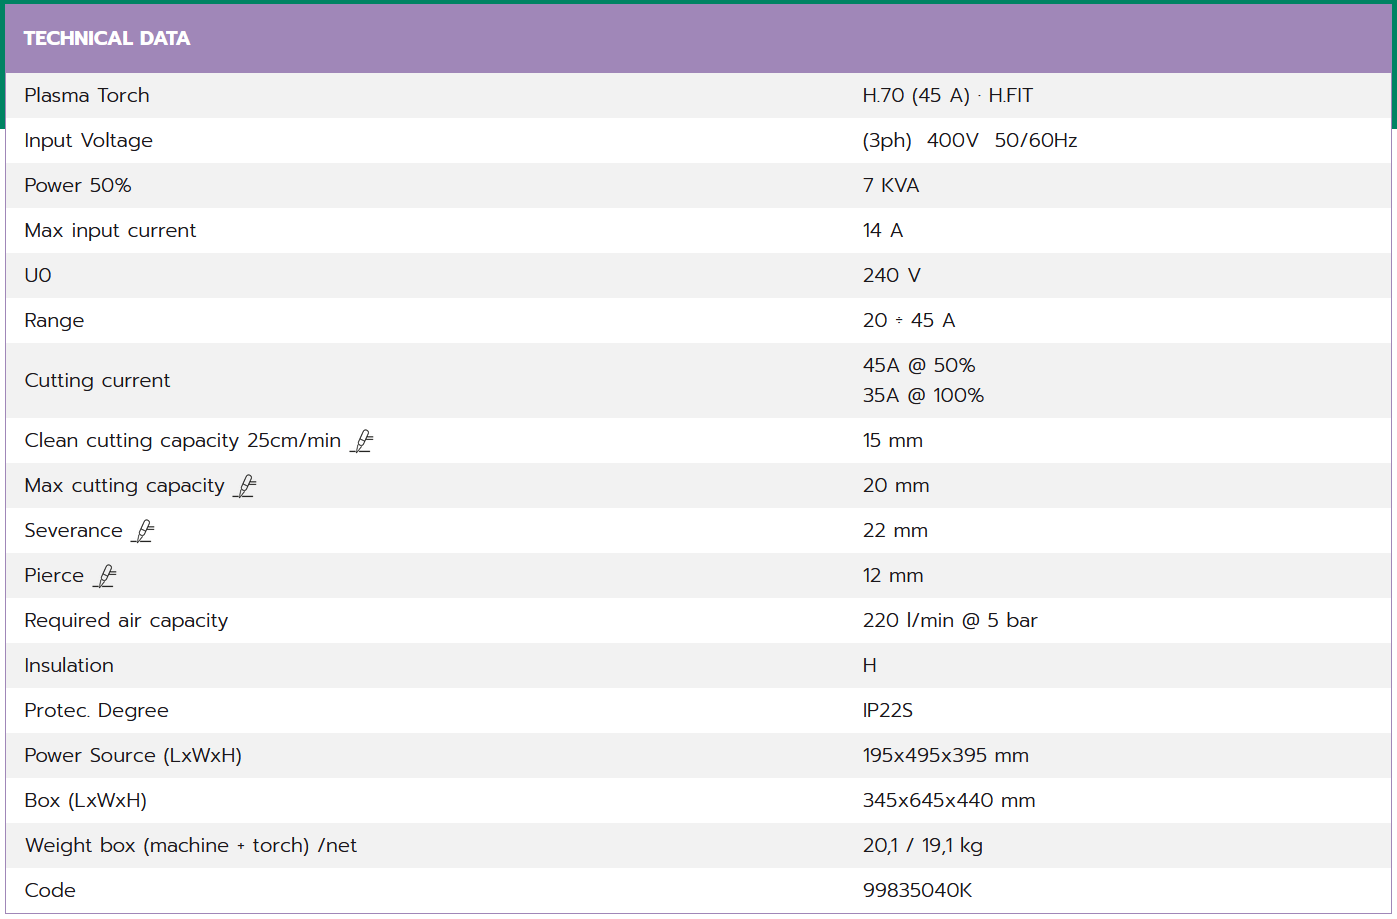Click the 12 mm value
Image resolution: width=1397 pixels, height=919 pixels.
click(x=893, y=575)
